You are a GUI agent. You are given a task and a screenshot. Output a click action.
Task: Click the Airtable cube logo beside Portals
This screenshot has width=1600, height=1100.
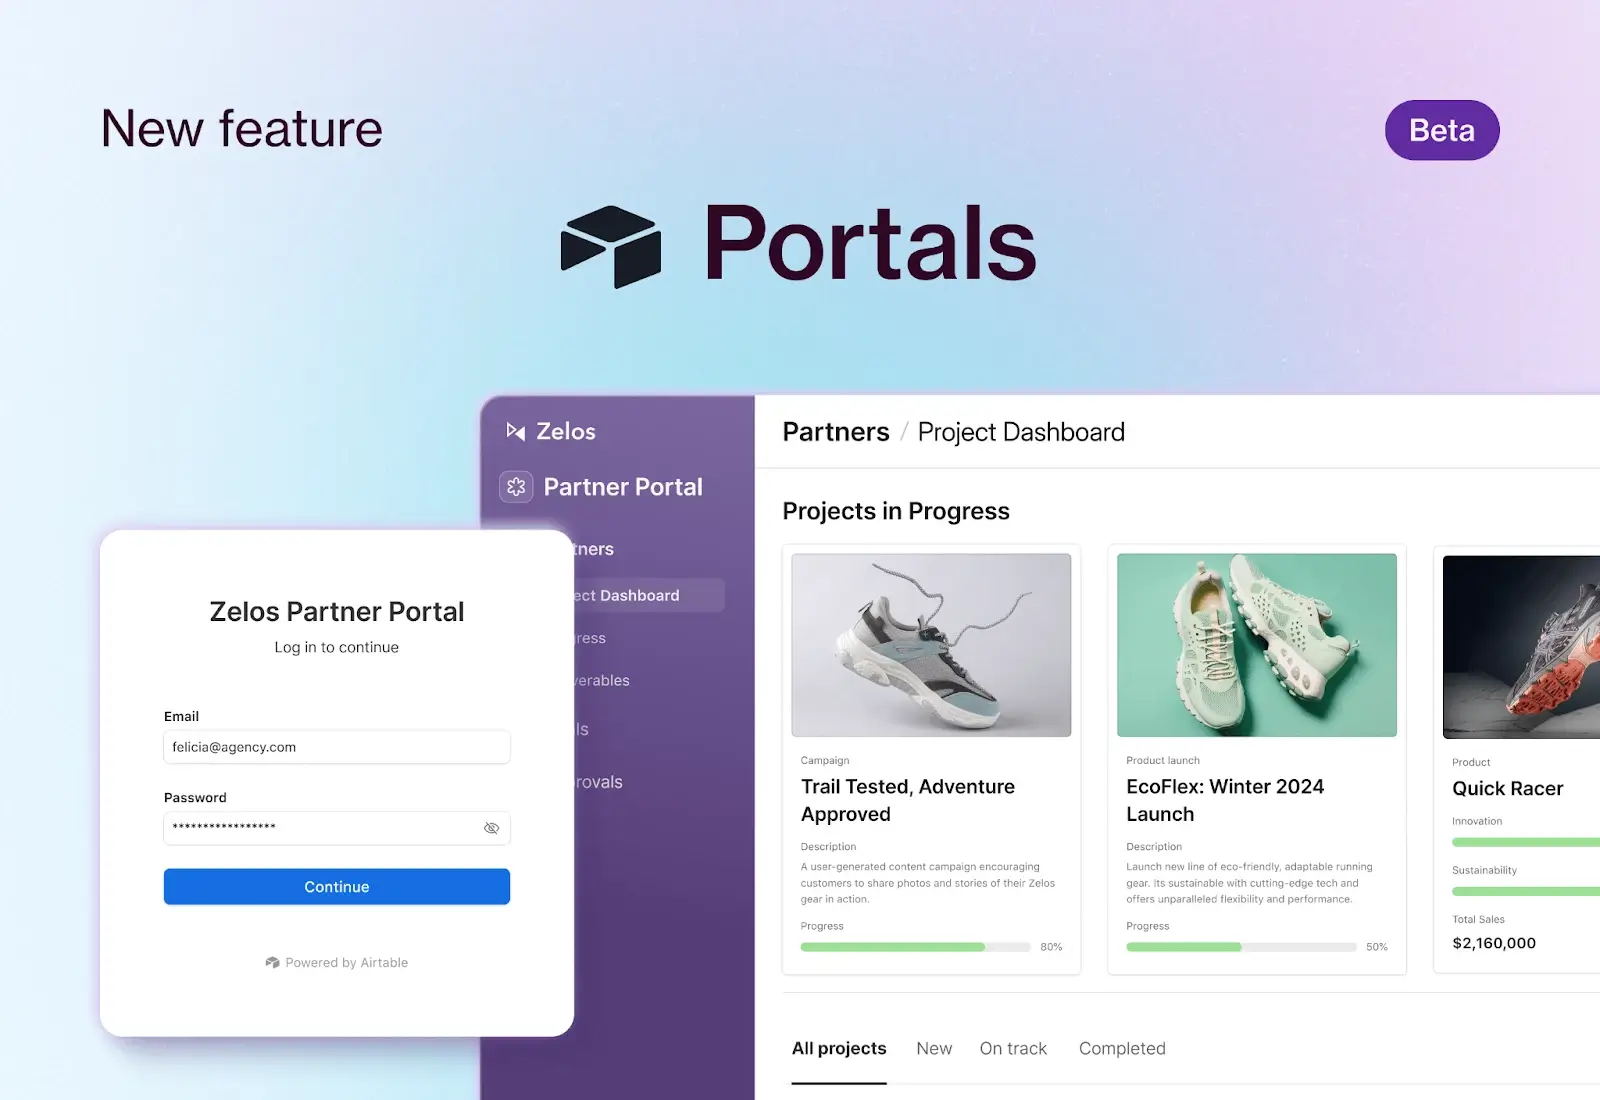tap(611, 246)
